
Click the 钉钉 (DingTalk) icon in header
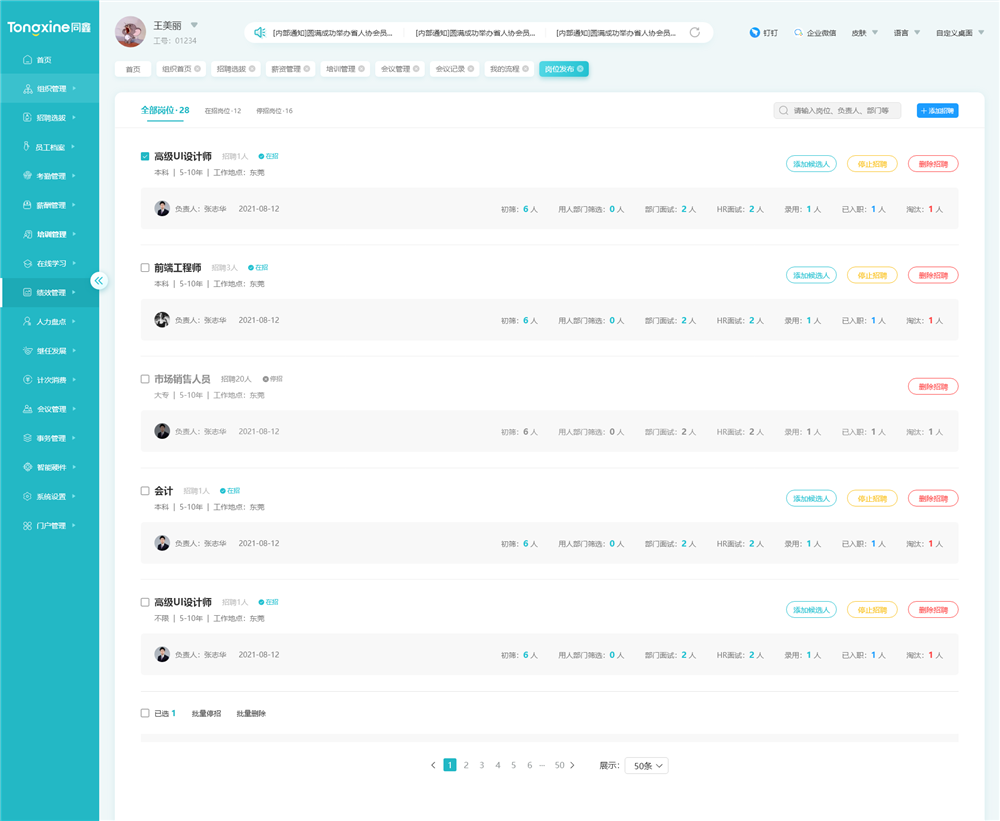[755, 33]
